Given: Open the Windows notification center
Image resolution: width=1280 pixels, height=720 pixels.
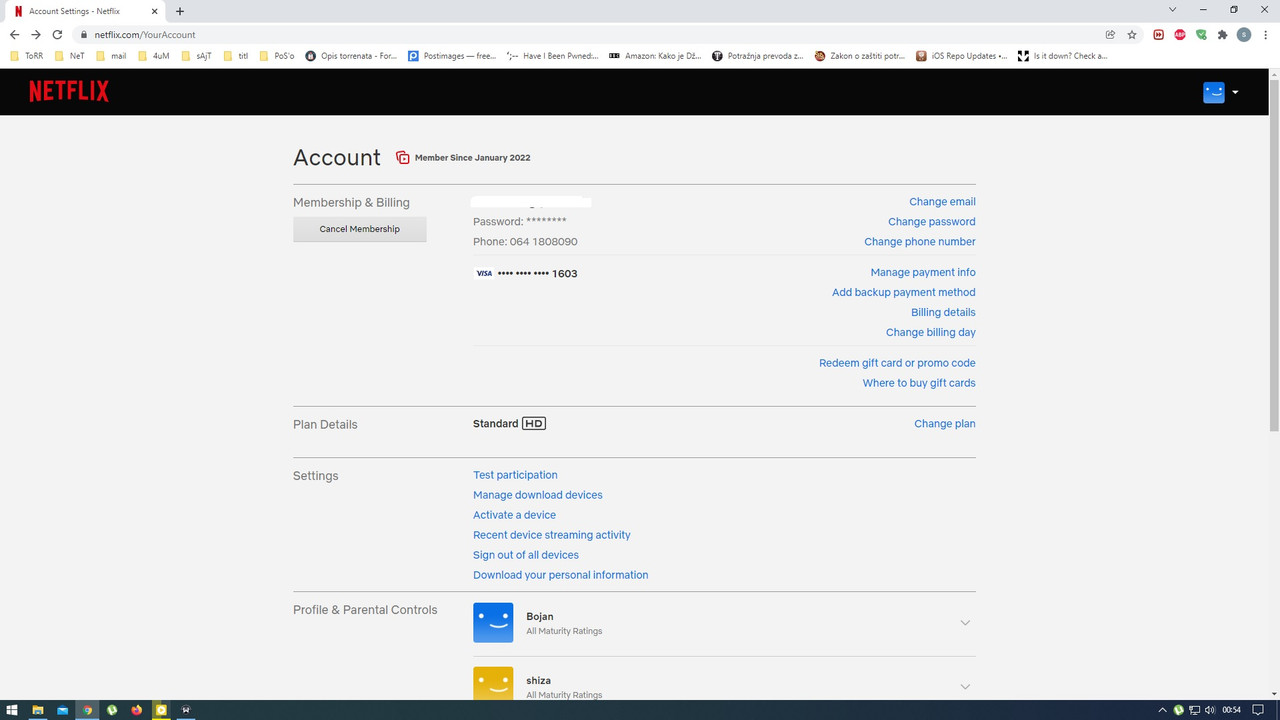Looking at the screenshot, I should coord(1258,710).
